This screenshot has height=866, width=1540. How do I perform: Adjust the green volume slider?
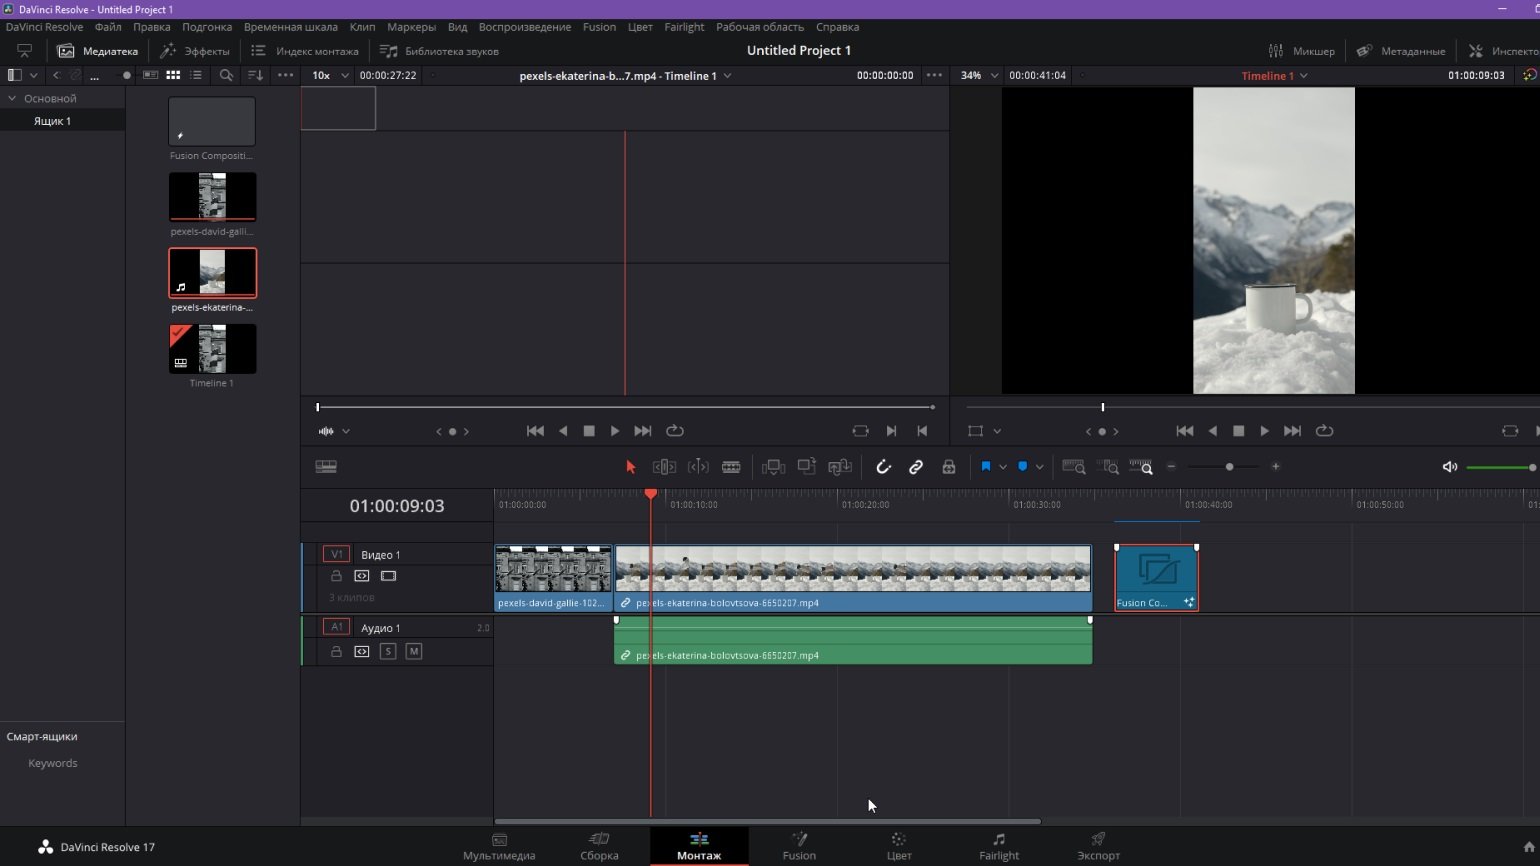tap(1501, 467)
